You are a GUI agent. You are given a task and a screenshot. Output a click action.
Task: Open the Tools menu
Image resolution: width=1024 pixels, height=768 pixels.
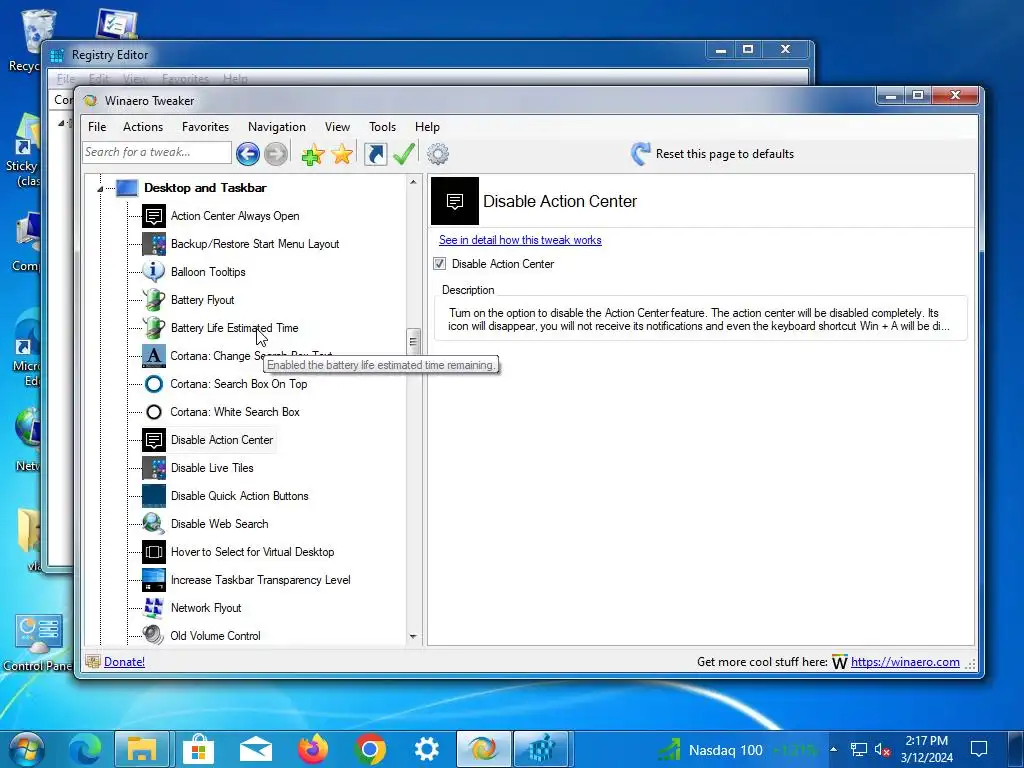[x=383, y=127]
